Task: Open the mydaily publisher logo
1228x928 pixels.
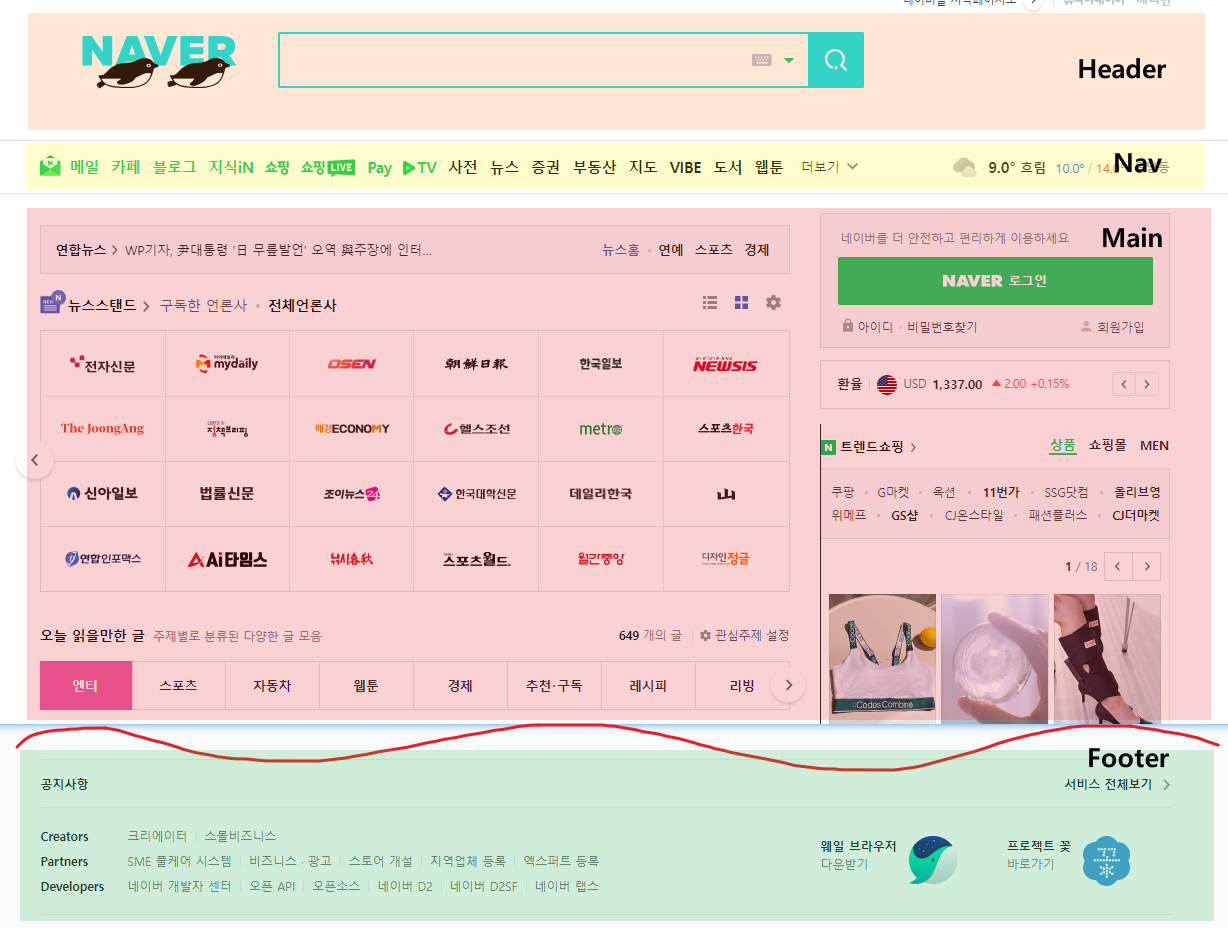Action: (227, 364)
